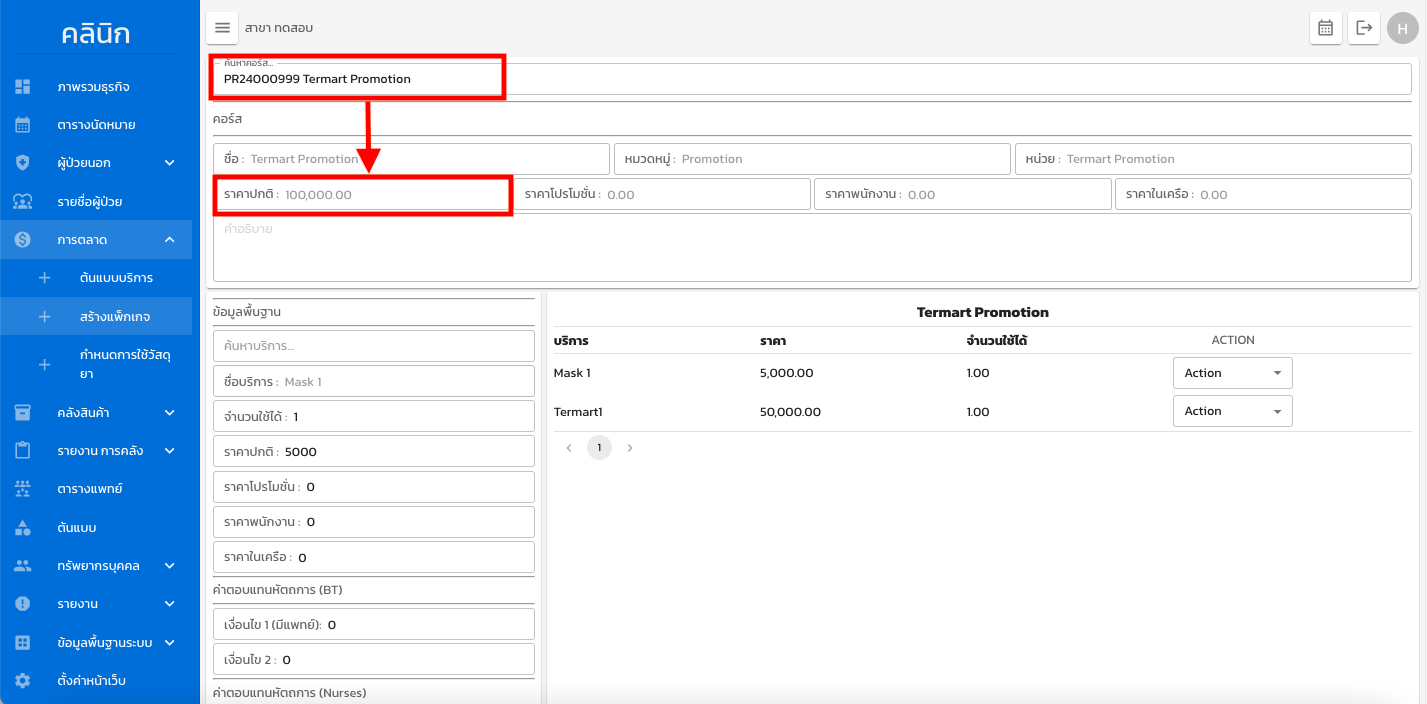Click the ภาพรวมธุรกิจ dashboard icon
The height and width of the screenshot is (704, 1427).
(23, 87)
